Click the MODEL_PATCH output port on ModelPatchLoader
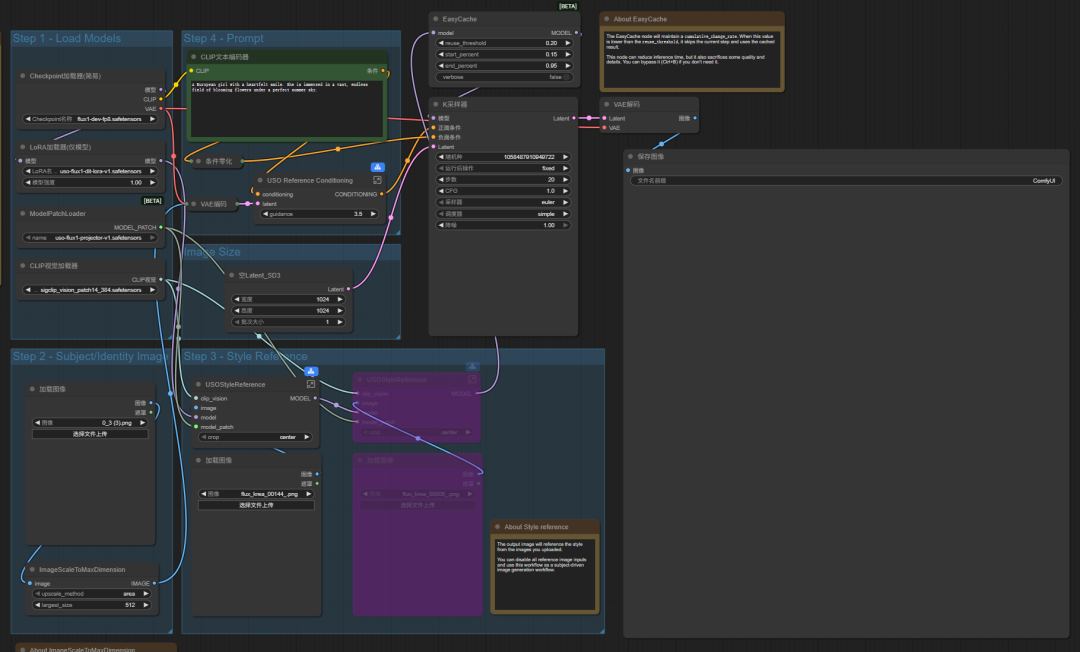The image size is (1080, 652). 161,227
